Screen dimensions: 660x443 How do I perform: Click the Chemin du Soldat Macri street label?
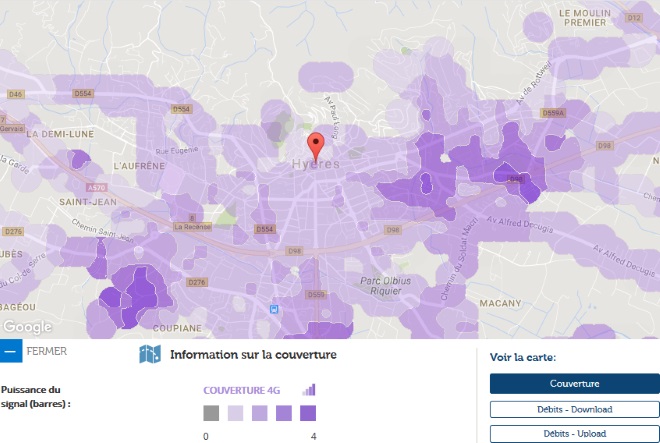click(459, 259)
